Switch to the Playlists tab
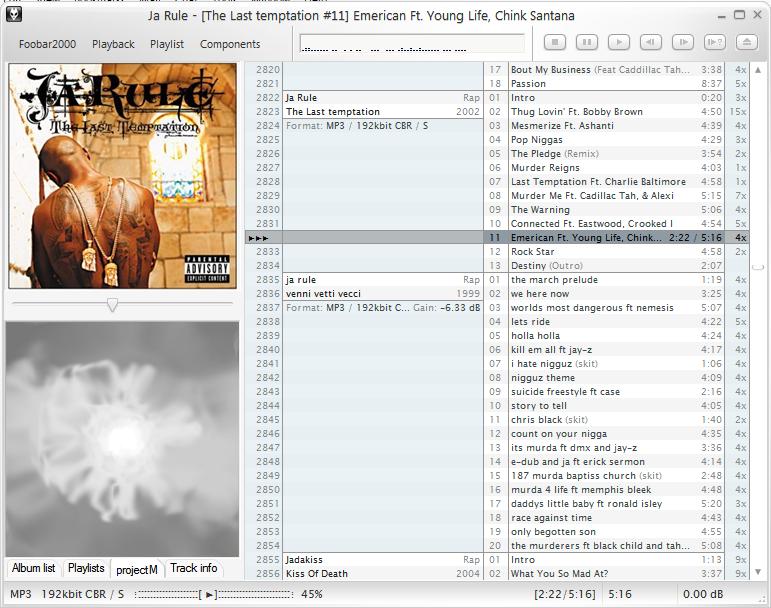This screenshot has height=608, width=771. point(86,568)
